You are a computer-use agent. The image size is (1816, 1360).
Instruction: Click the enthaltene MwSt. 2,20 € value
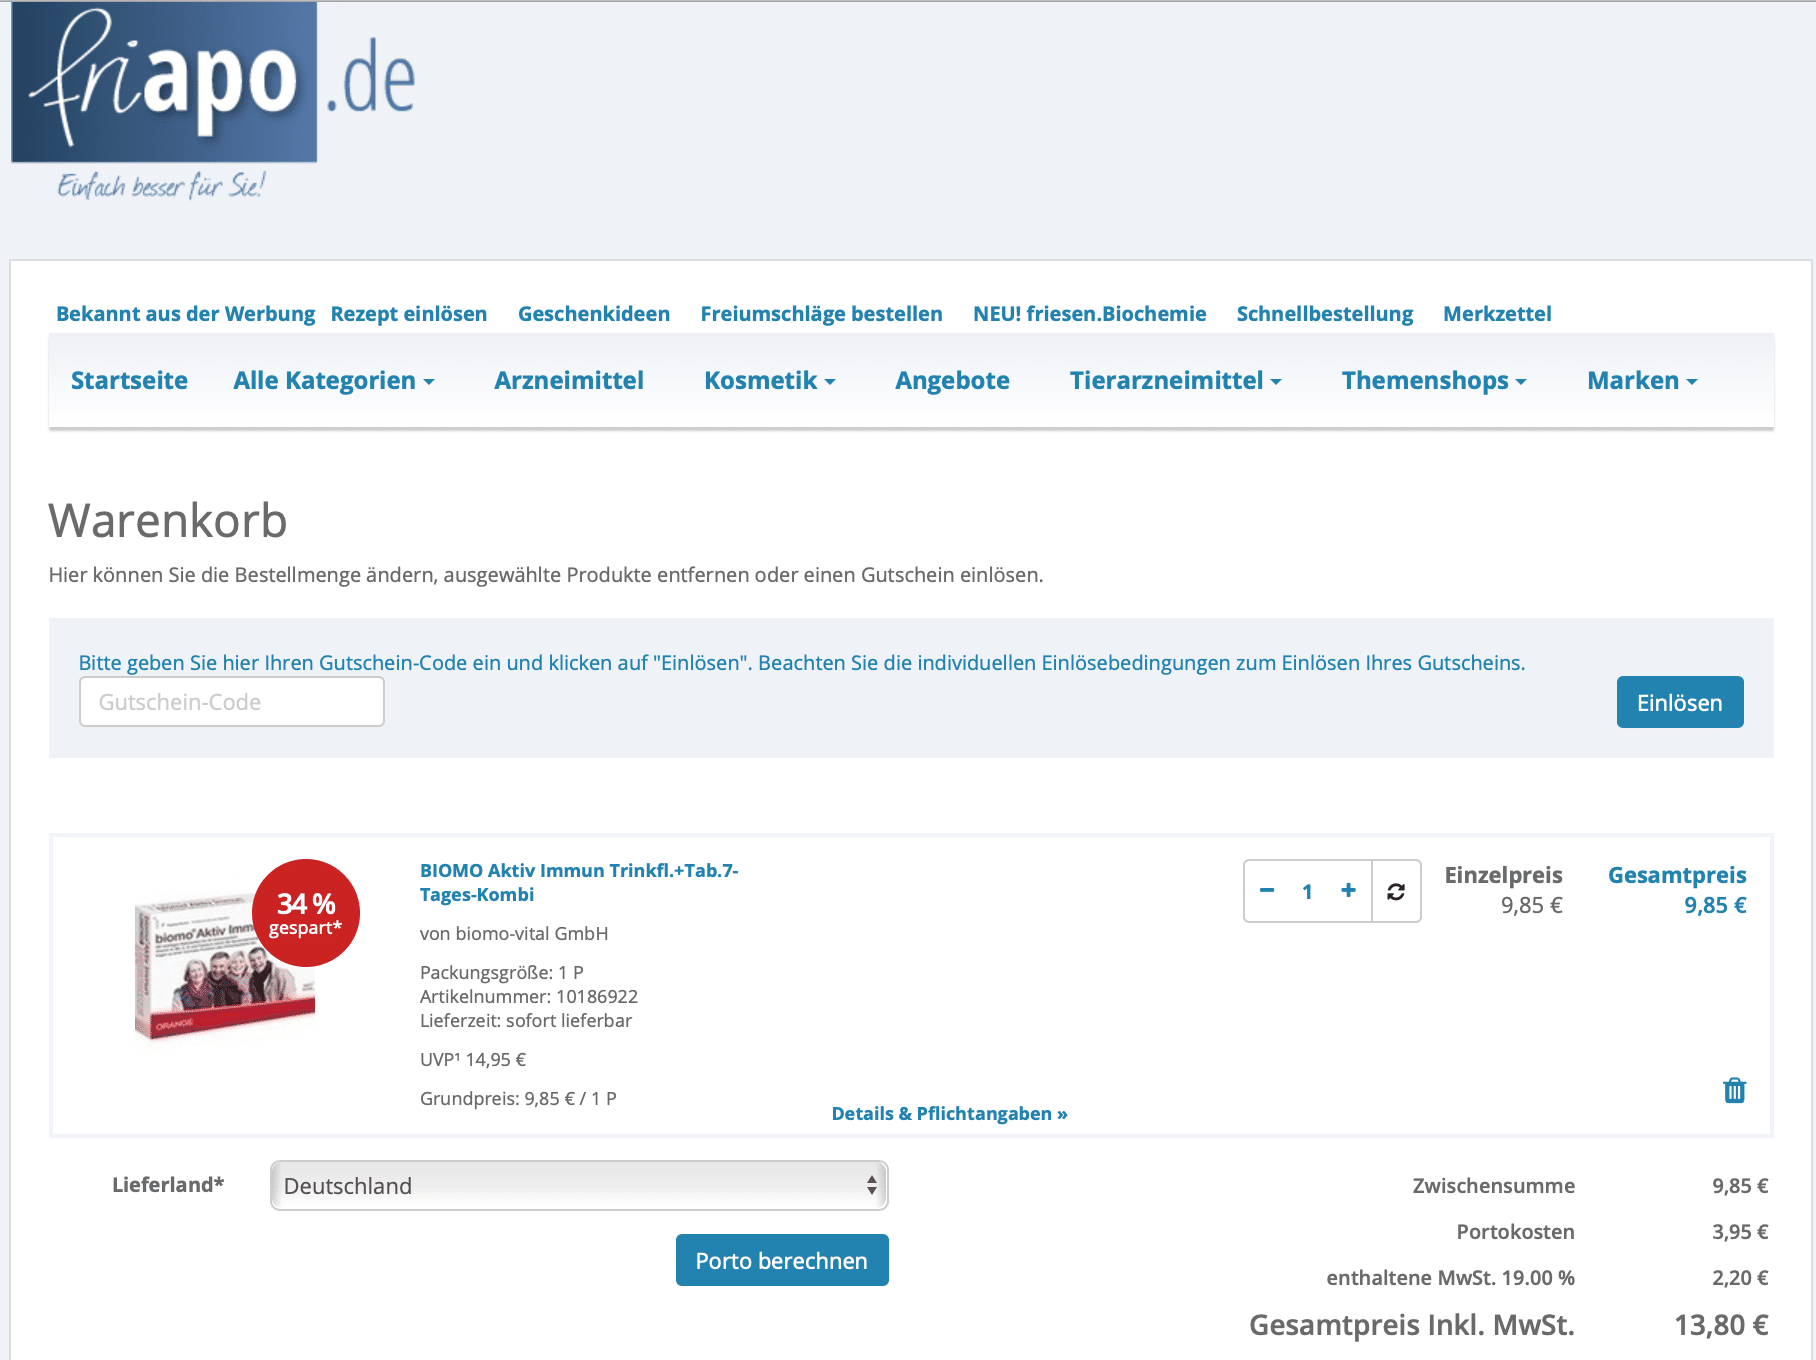(1740, 1278)
